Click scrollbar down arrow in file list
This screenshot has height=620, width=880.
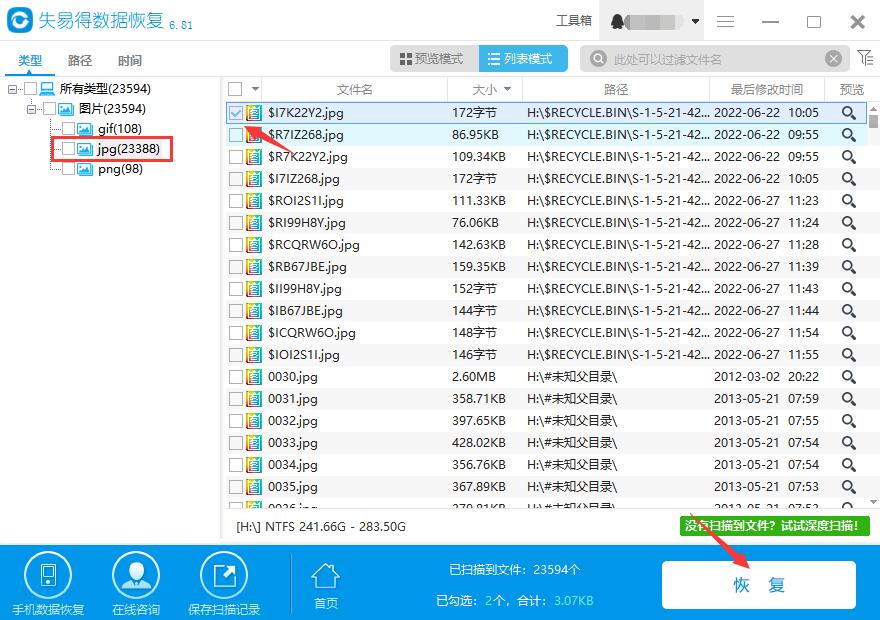pyautogui.click(x=873, y=502)
